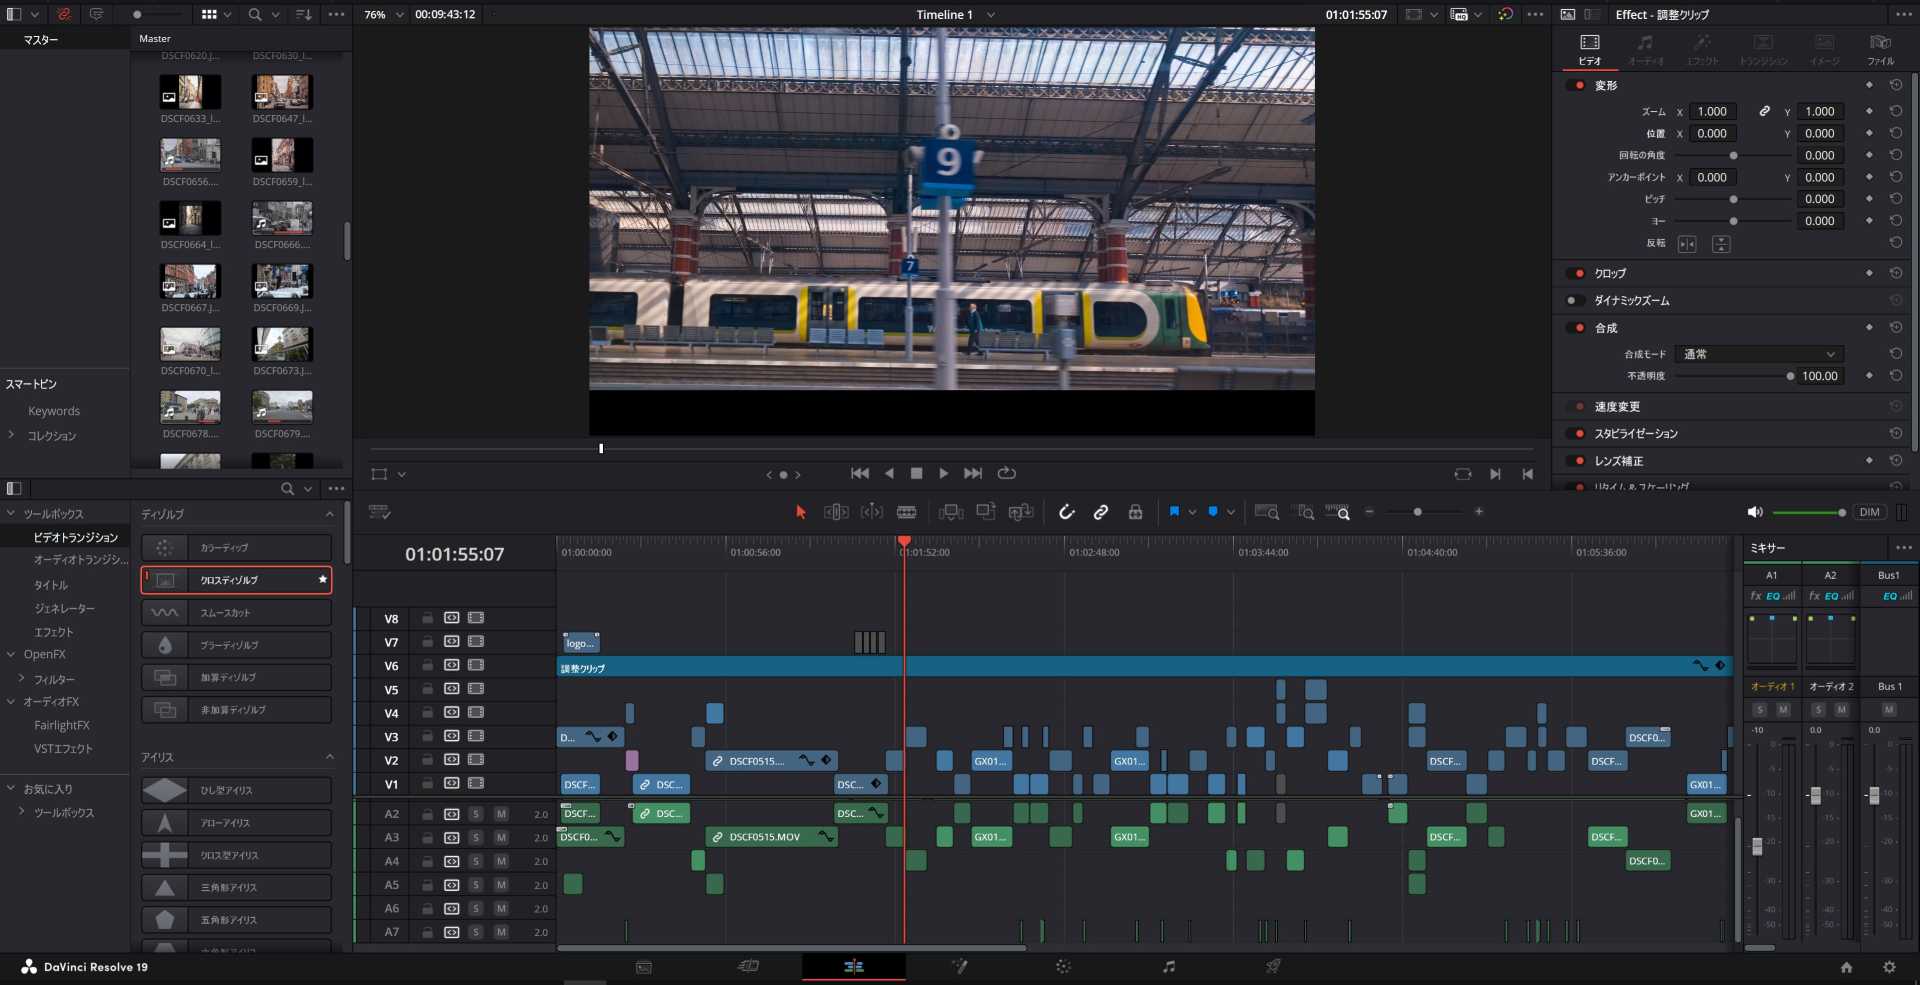
Task: Click the Overwrite Clip toolbar icon
Action: tap(986, 512)
